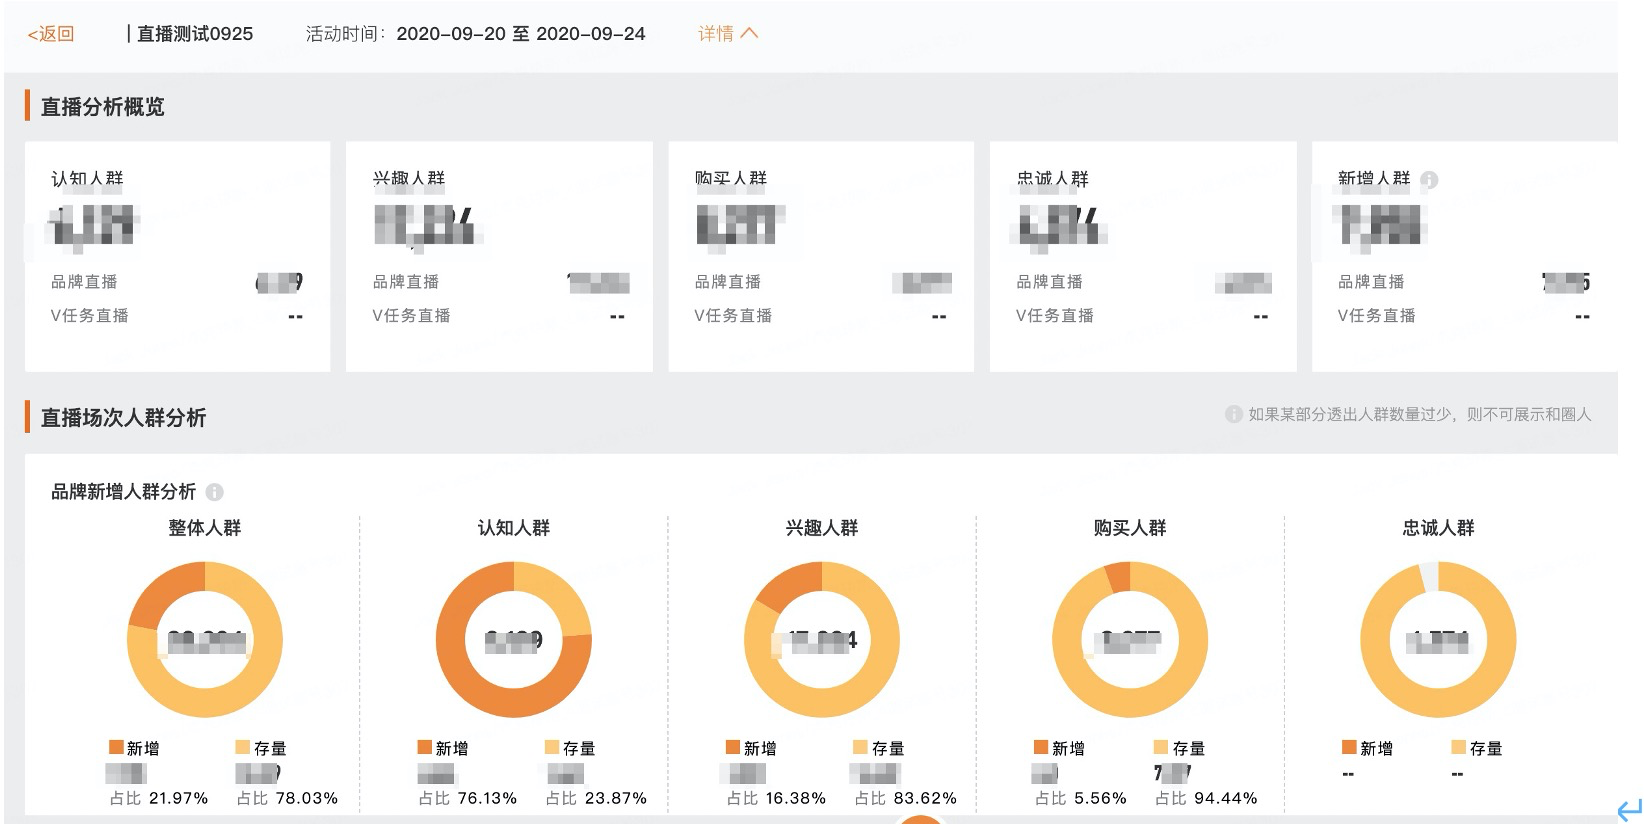The image size is (1644, 824).
Task: Toggle 新增 legend under 兴趣人群 chart
Action: coord(751,748)
